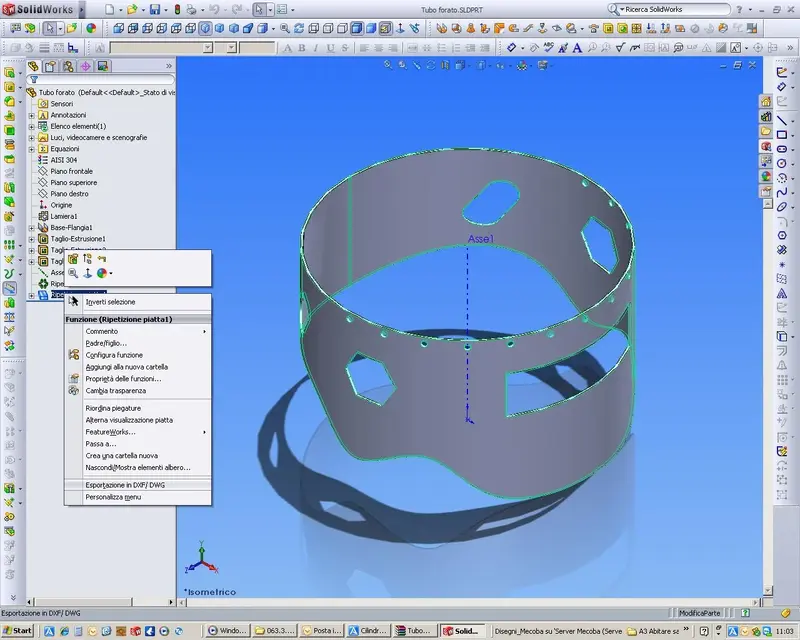Select the Line sketch tool

point(782,120)
